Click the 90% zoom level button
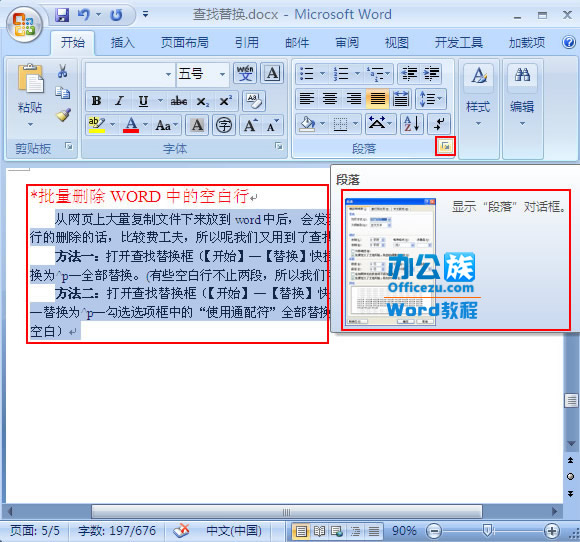This screenshot has width=580, height=542. click(x=404, y=531)
